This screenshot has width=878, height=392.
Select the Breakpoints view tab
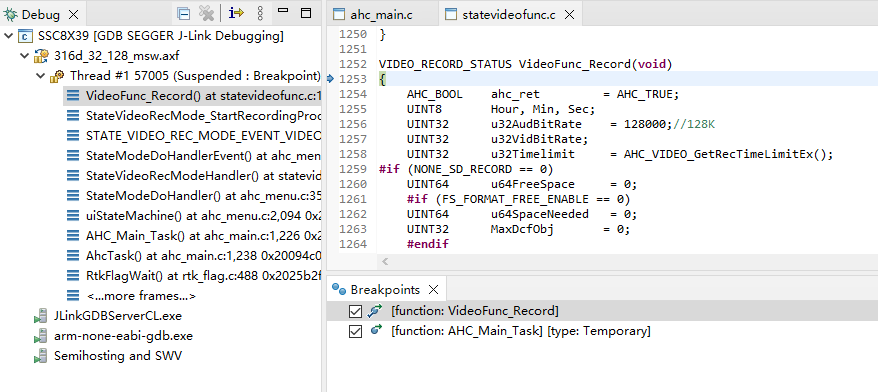[x=376, y=290]
